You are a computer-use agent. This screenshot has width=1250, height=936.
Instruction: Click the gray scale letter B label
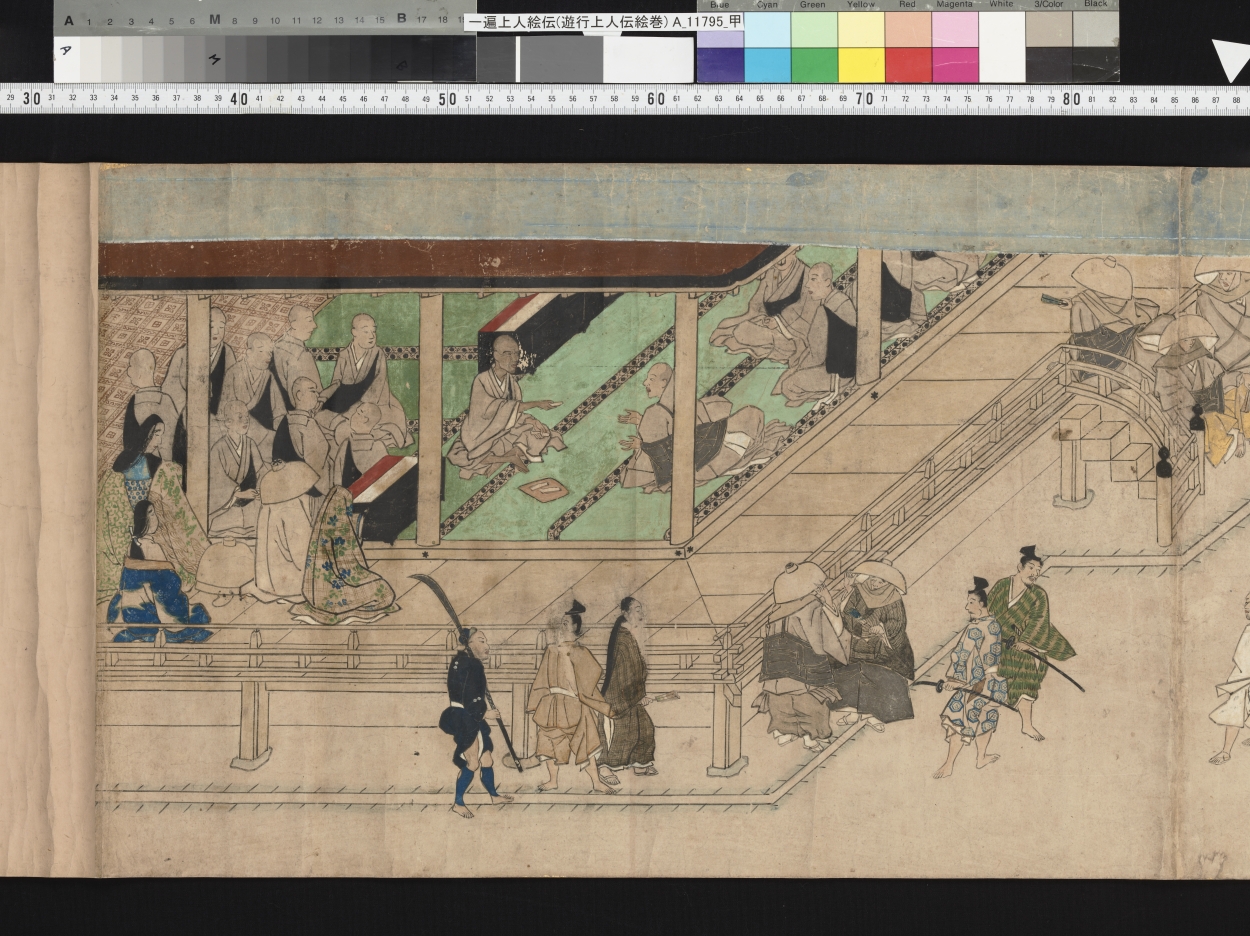[x=401, y=18]
